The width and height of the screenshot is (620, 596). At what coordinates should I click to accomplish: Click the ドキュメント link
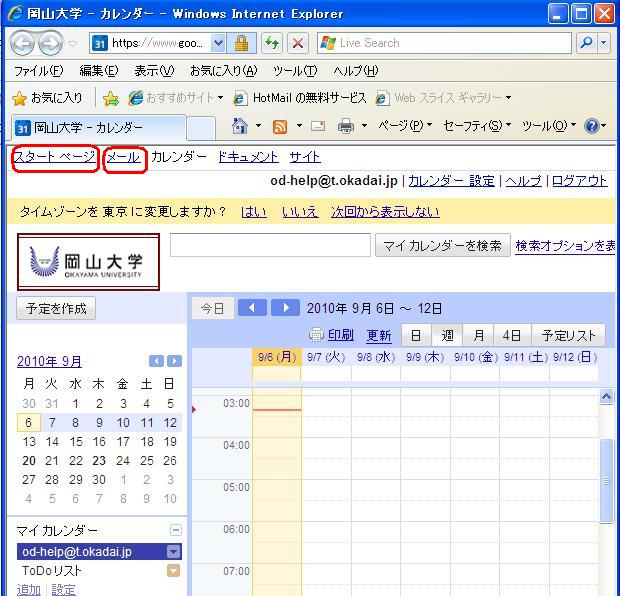coord(248,157)
